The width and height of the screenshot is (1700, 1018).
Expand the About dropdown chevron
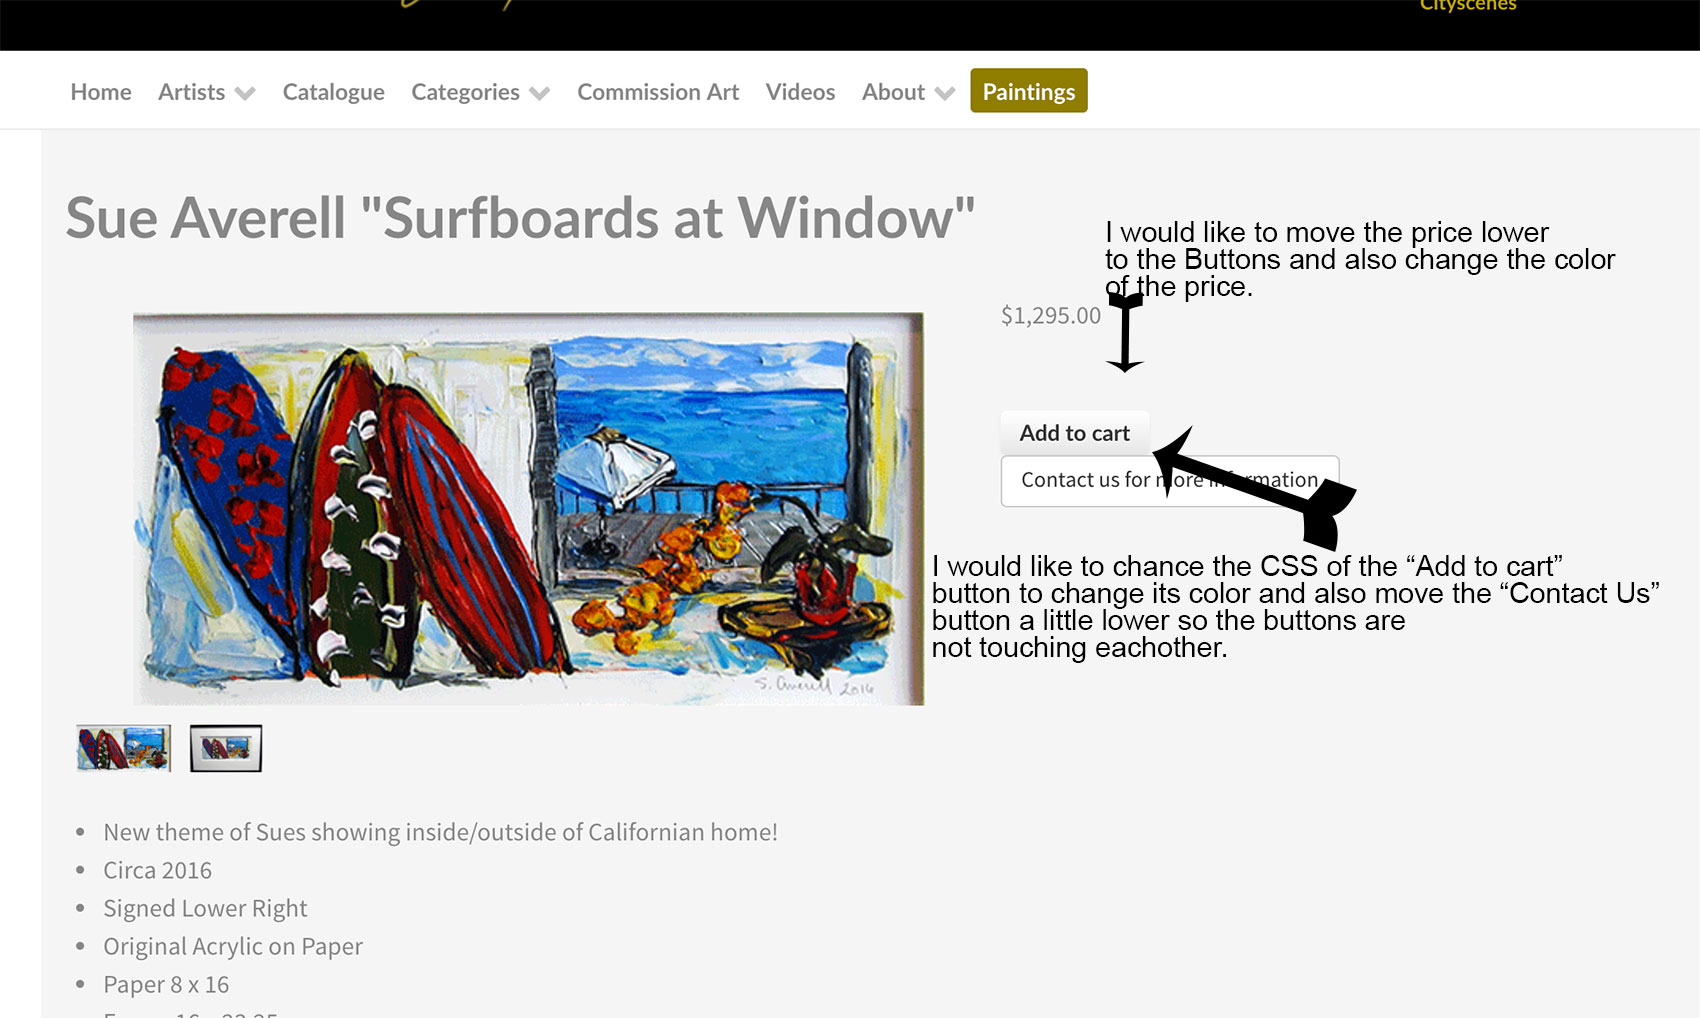(x=945, y=93)
